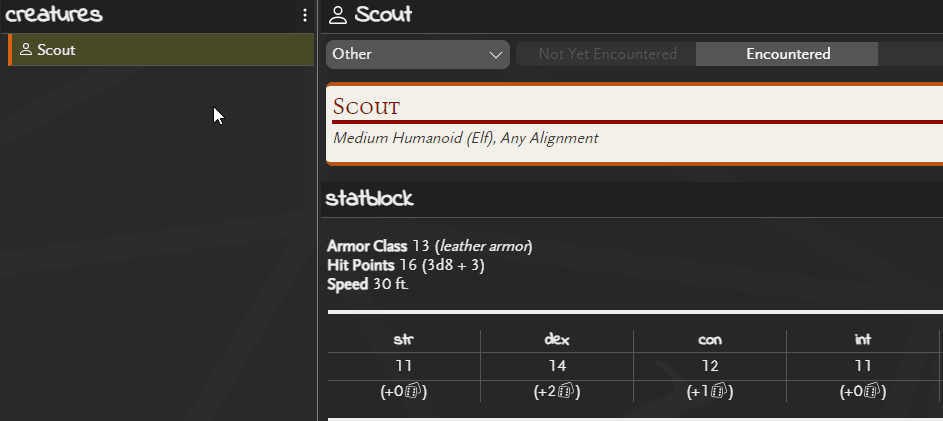Click the Scout name heading in card
The height and width of the screenshot is (421, 943).
tap(367, 106)
